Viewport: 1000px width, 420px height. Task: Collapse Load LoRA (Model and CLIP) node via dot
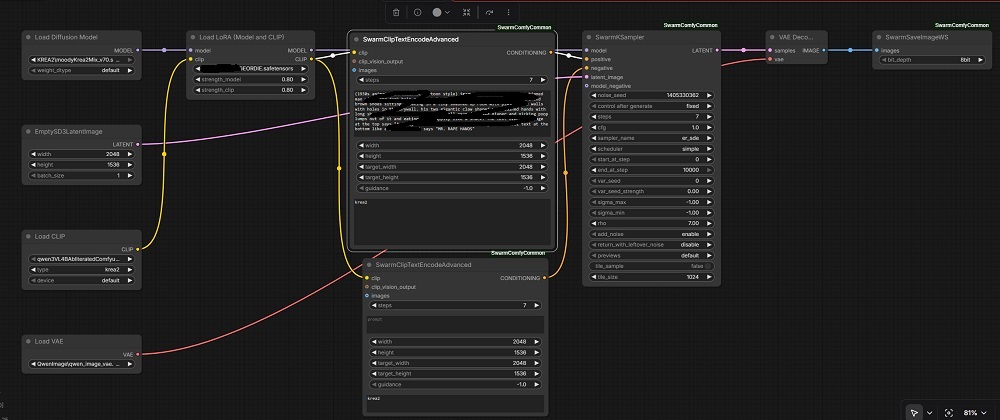click(193, 38)
